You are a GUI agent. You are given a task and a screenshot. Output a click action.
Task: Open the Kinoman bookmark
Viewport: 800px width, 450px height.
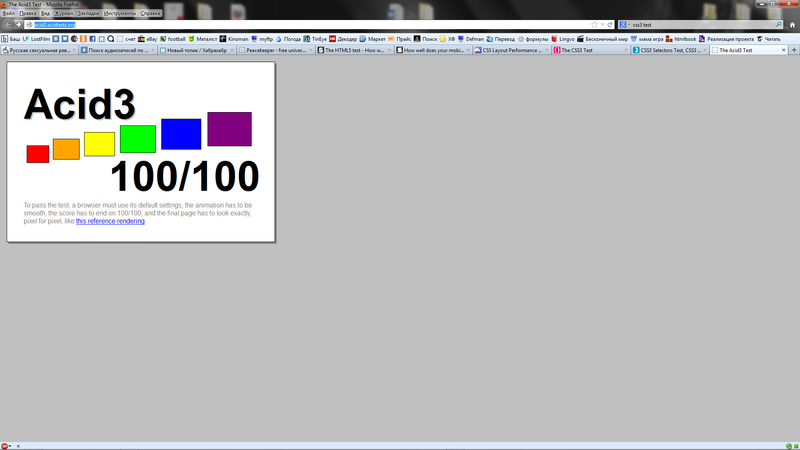tap(234, 39)
